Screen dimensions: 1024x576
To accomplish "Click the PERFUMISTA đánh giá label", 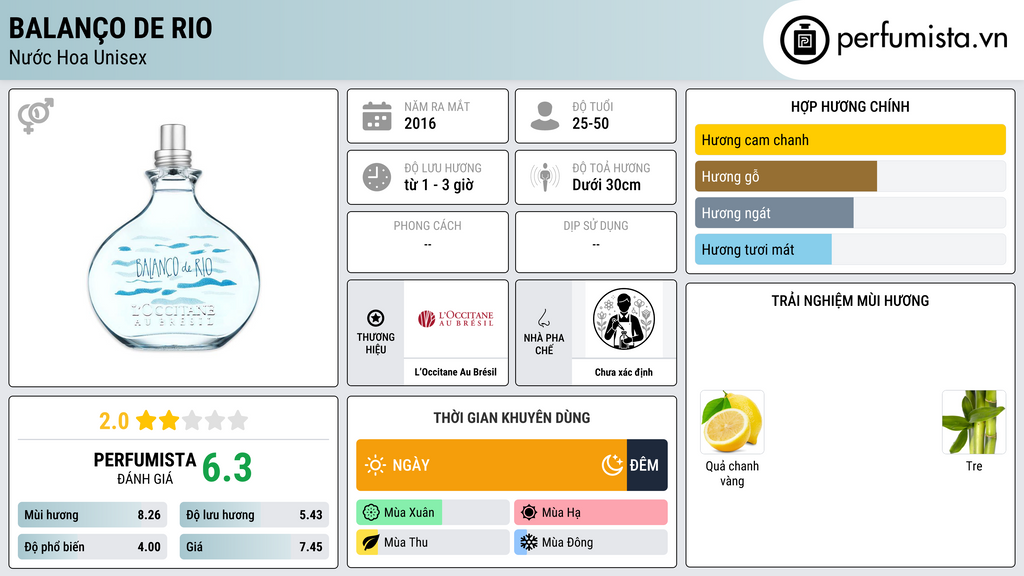I will (x=145, y=468).
